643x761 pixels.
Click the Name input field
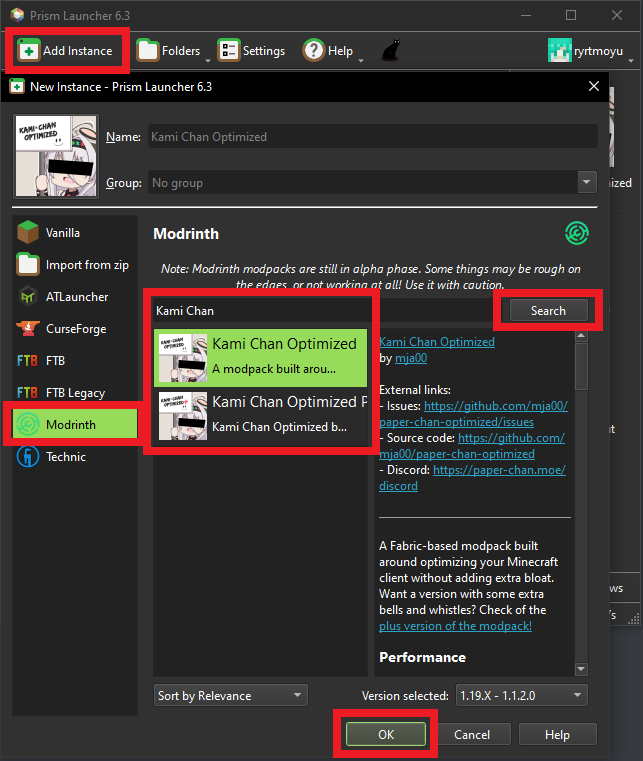(x=373, y=136)
